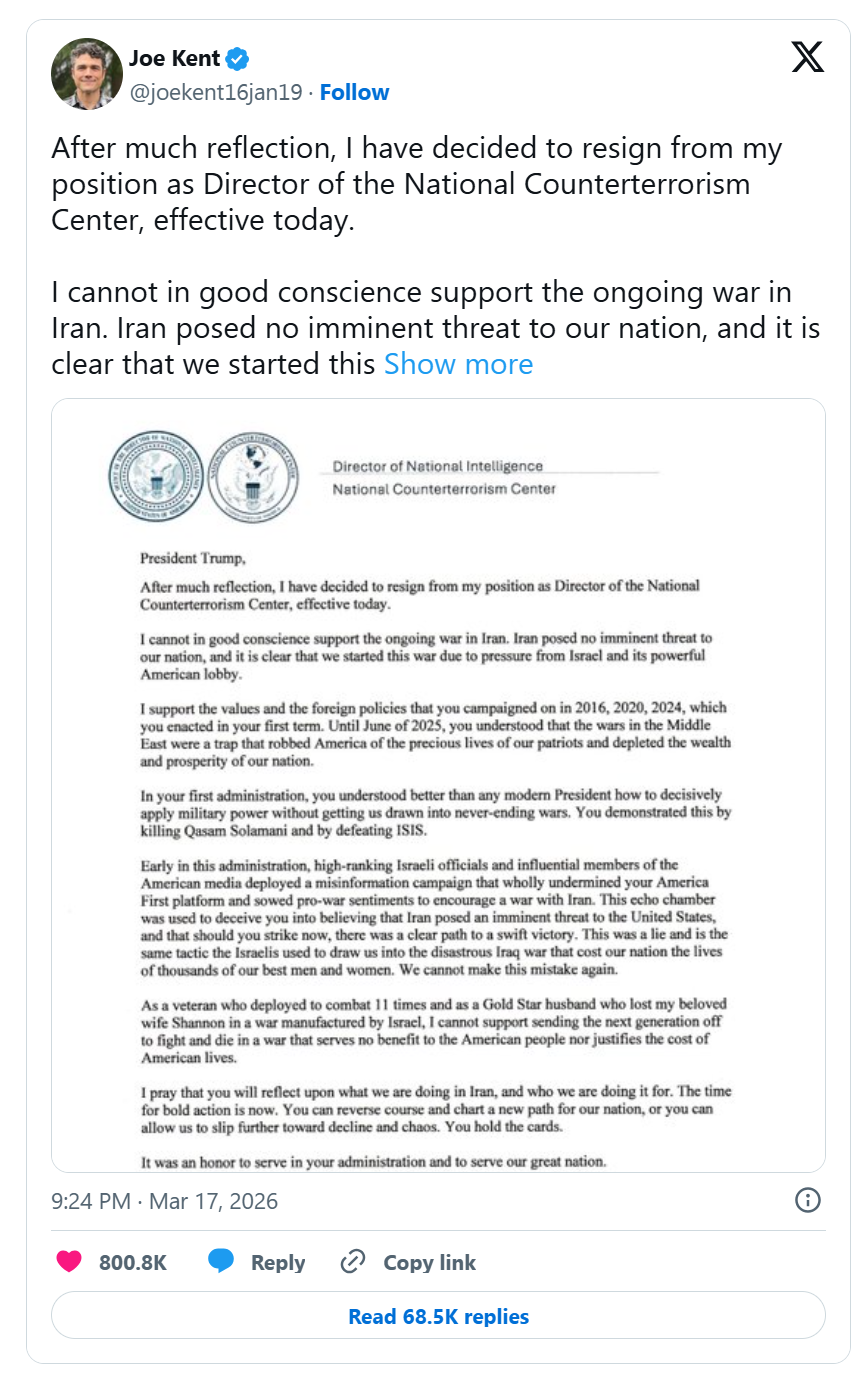Click the reply speech bubble icon
This screenshot has width=866, height=1389.
(221, 1262)
